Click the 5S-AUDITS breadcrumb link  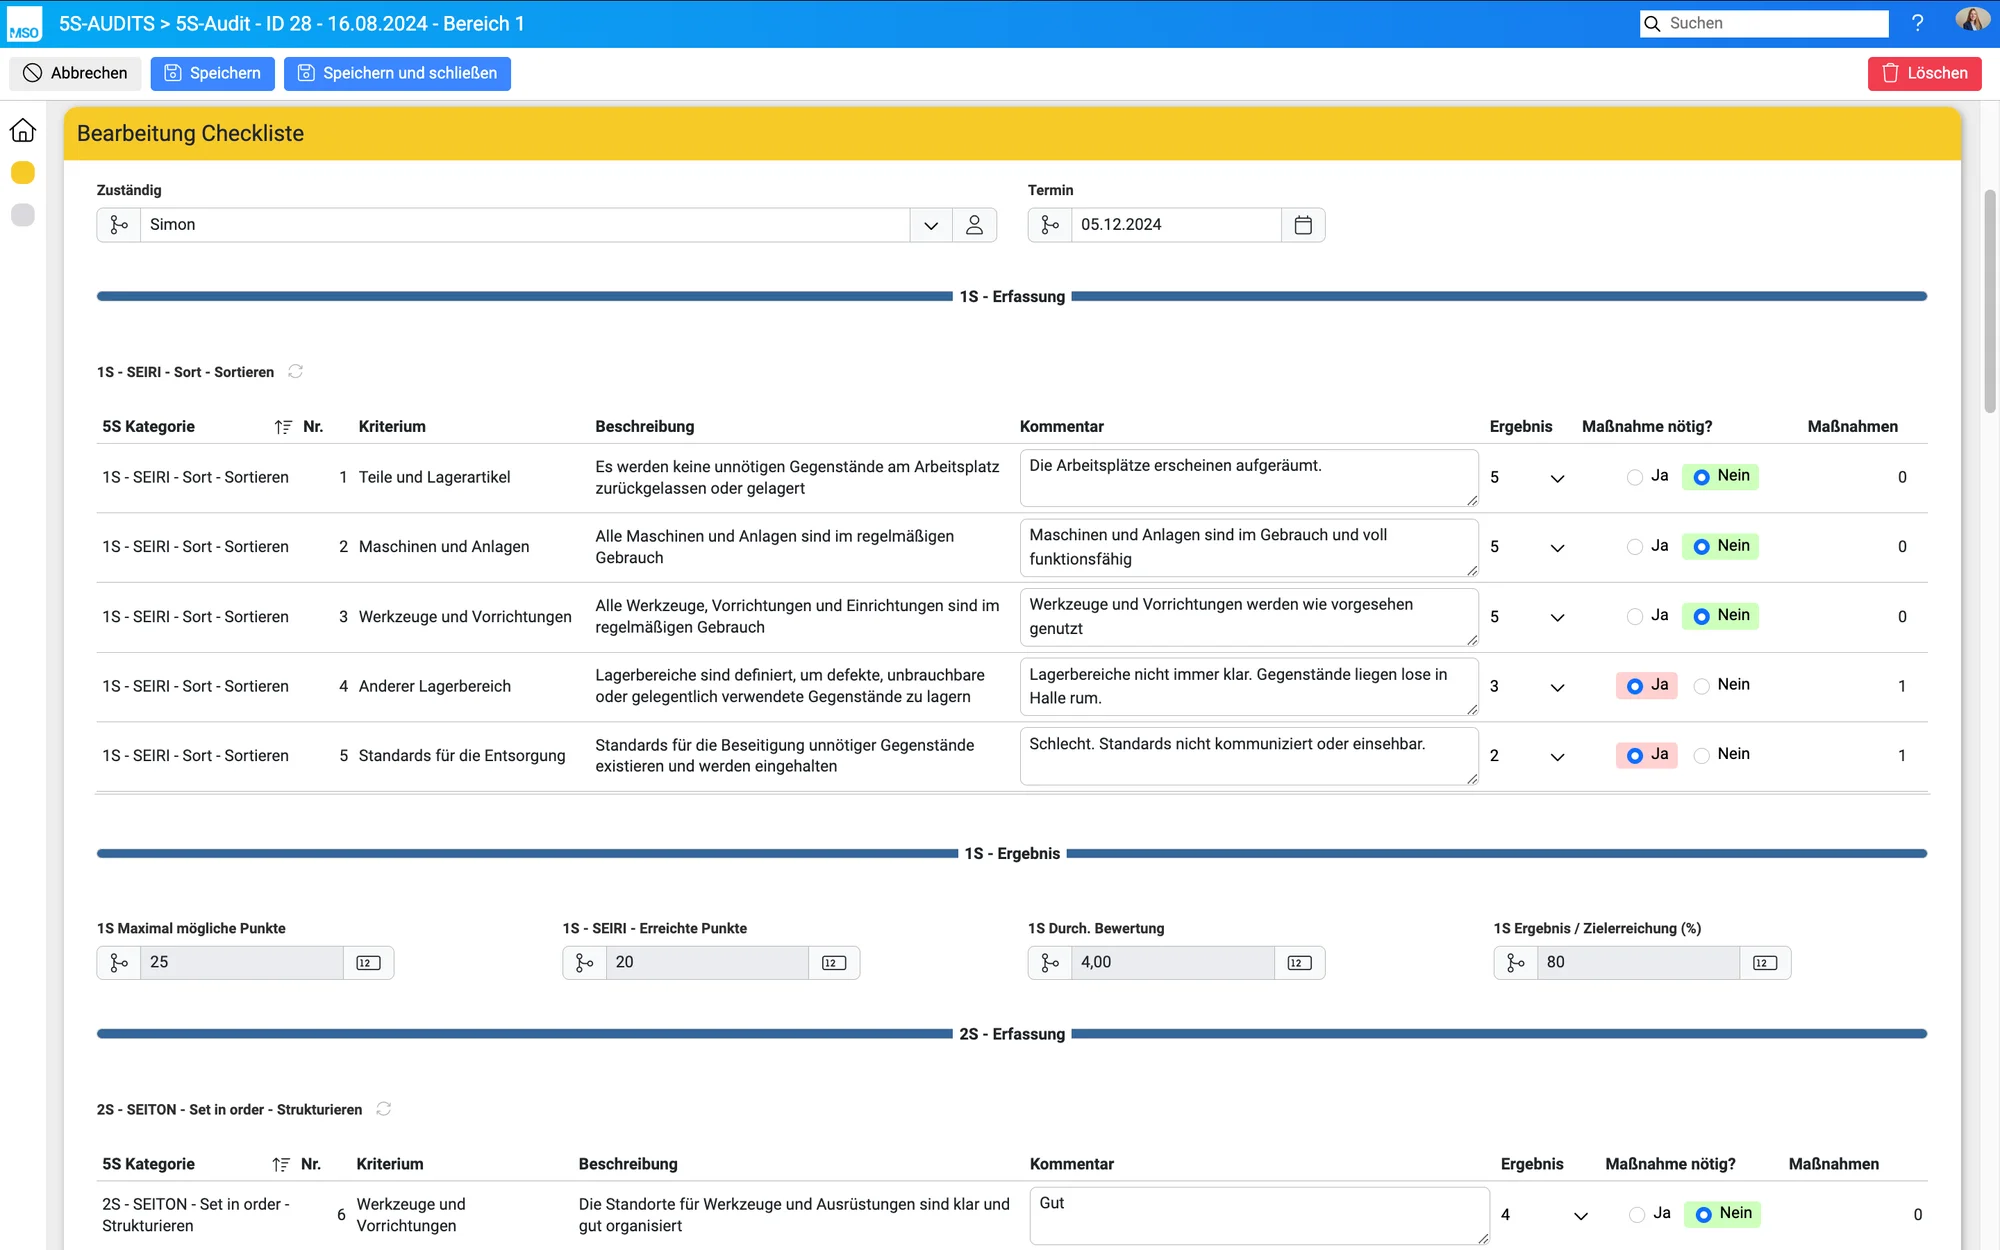pos(107,24)
